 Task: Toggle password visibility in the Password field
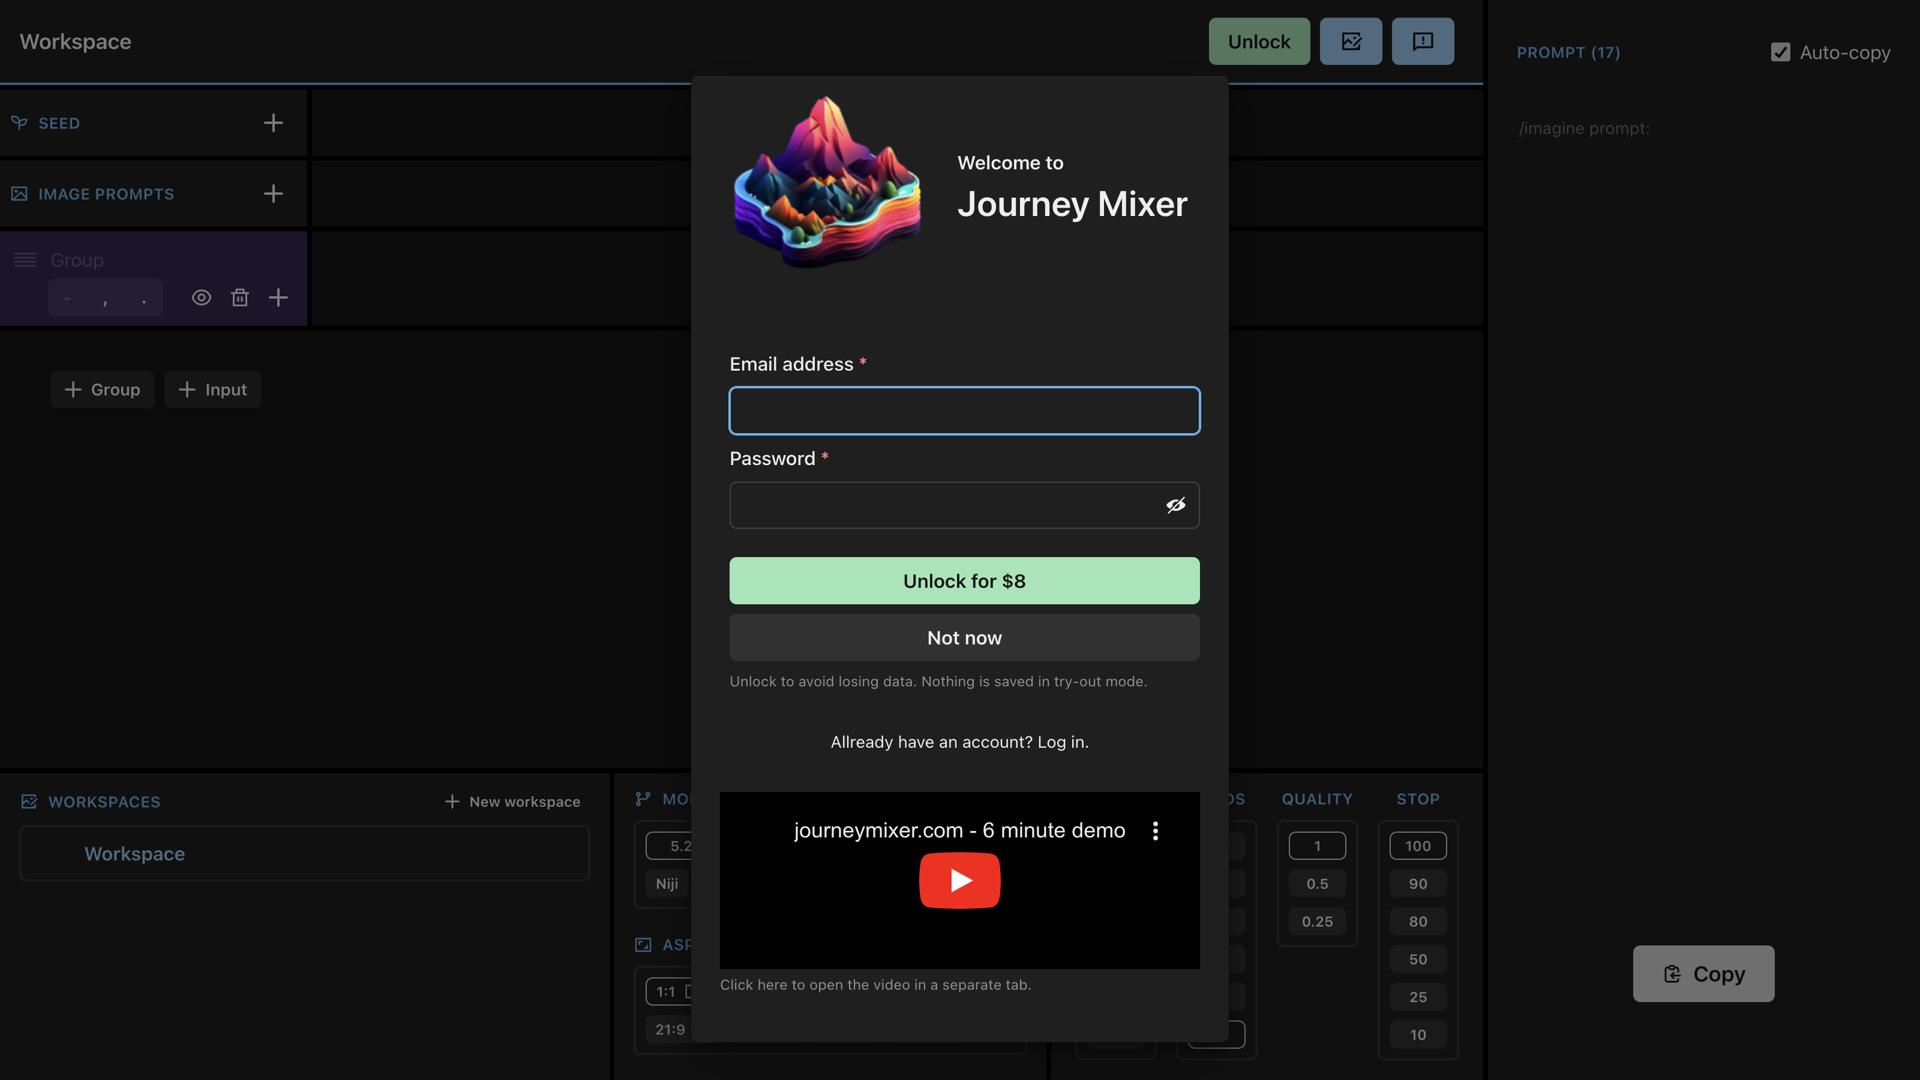tap(1176, 505)
